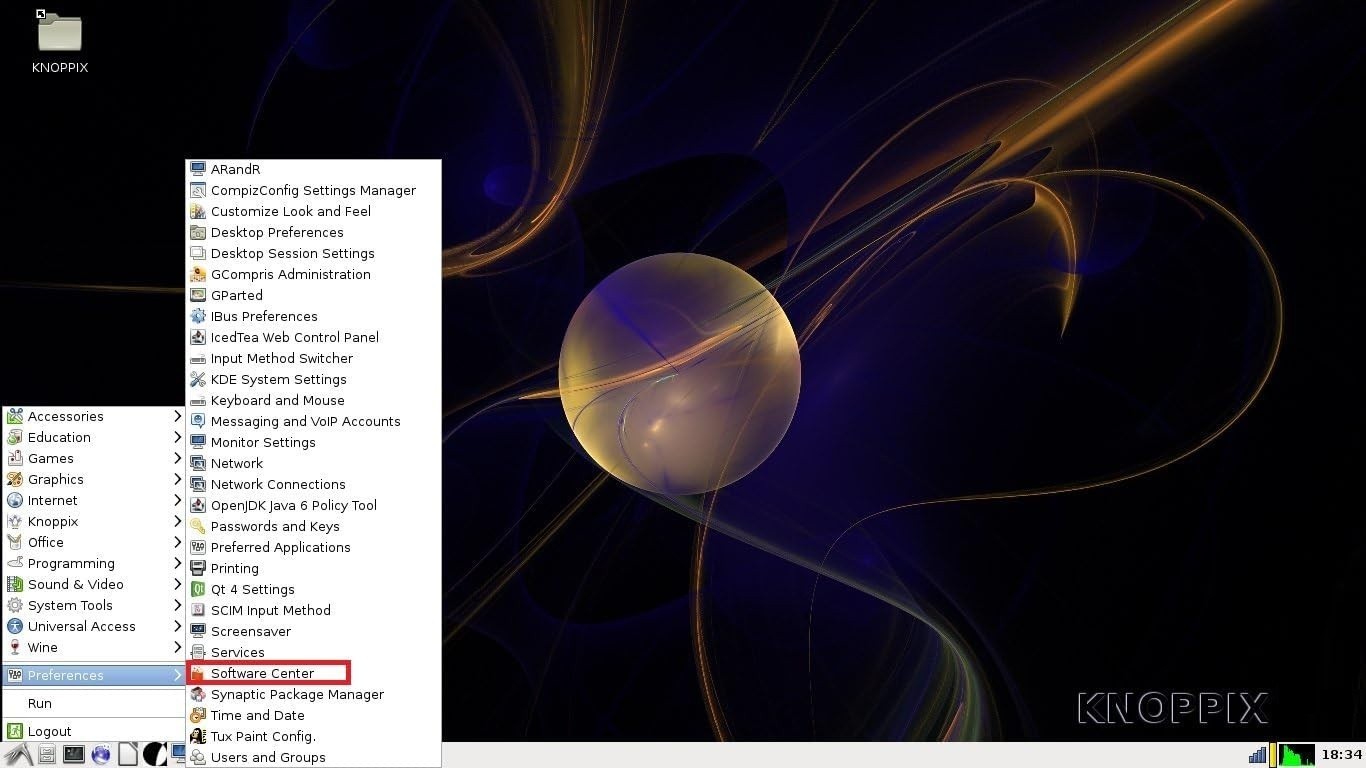The image size is (1366, 768).
Task: Open Messaging and VoIP Accounts
Action: pyautogui.click(x=313, y=421)
